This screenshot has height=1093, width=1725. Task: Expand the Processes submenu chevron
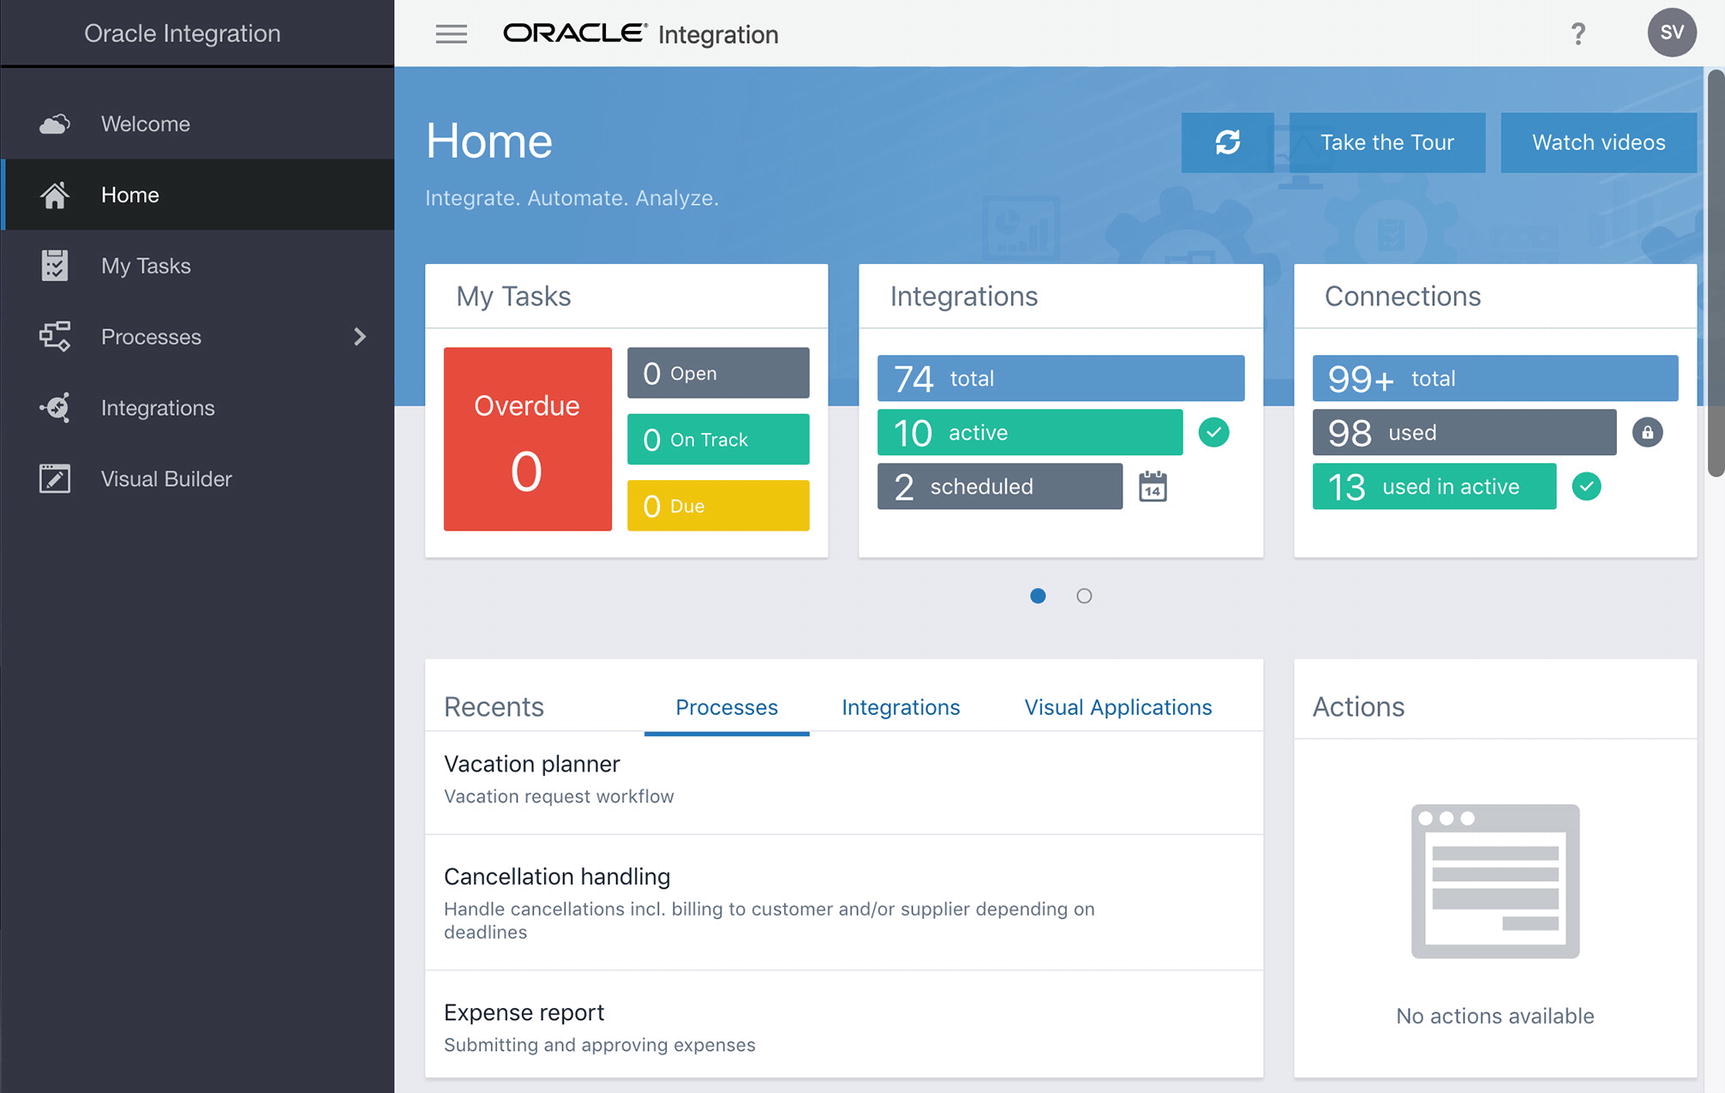point(360,337)
